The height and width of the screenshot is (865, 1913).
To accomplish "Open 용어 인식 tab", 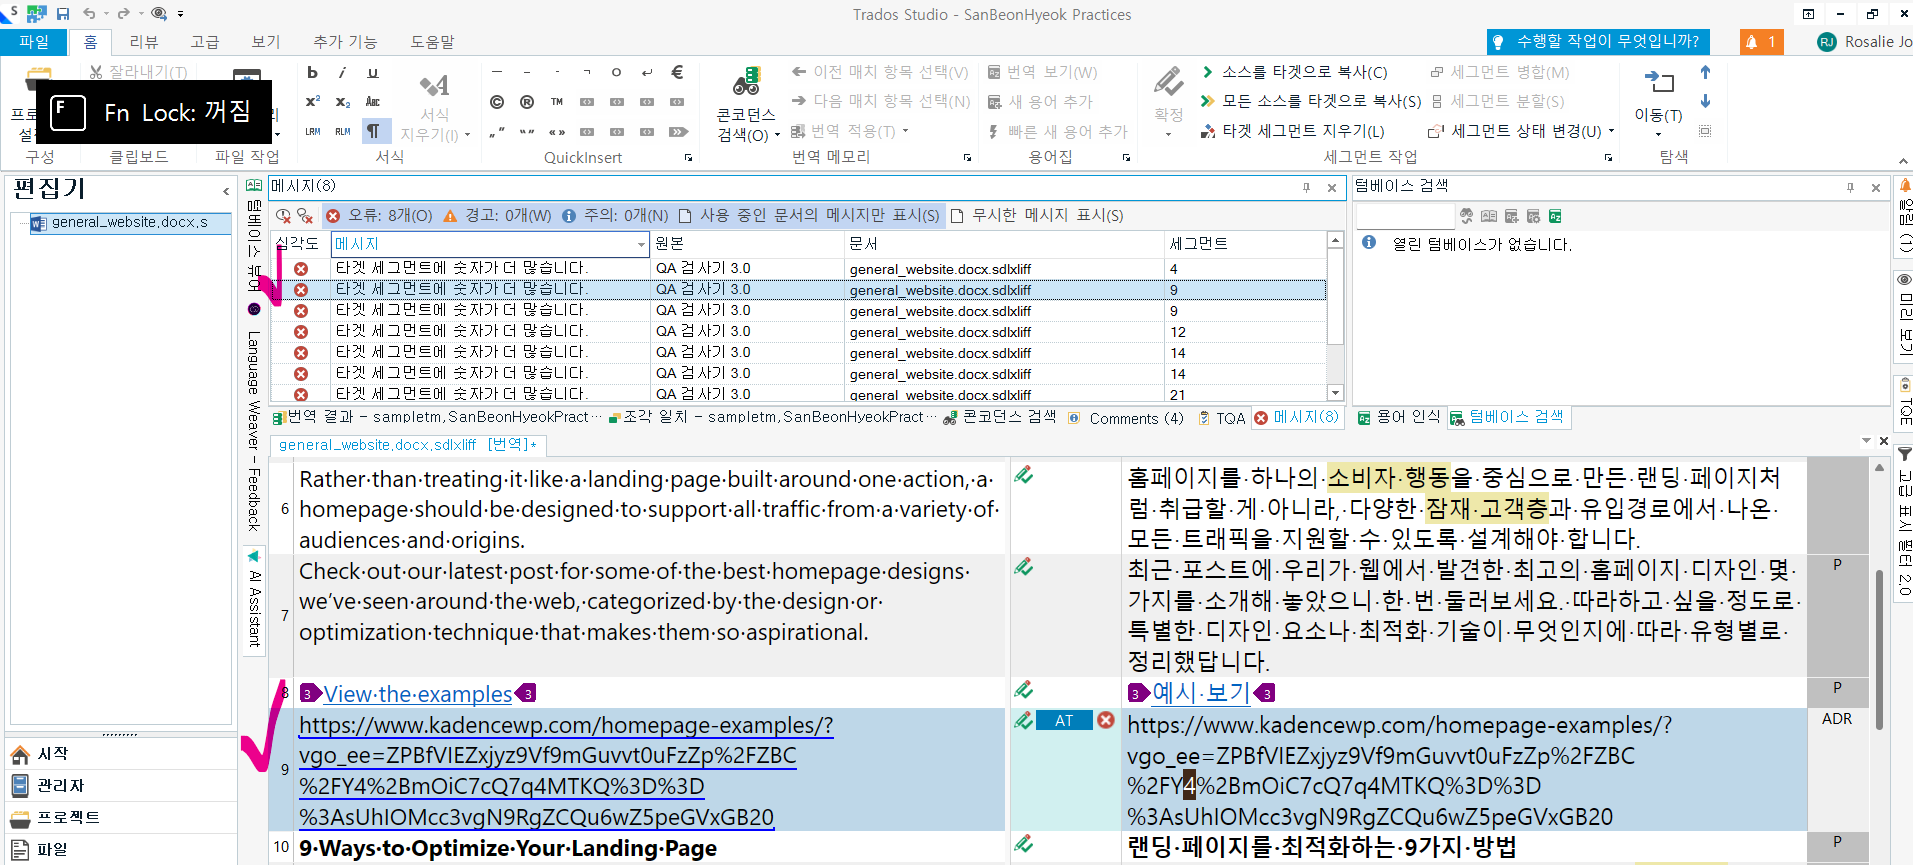I will pyautogui.click(x=1399, y=417).
